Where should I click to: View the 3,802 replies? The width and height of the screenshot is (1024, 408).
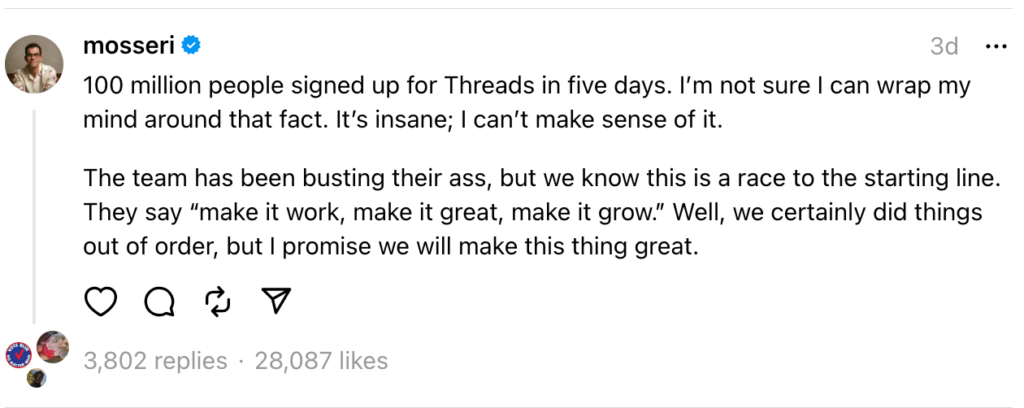(x=155, y=361)
